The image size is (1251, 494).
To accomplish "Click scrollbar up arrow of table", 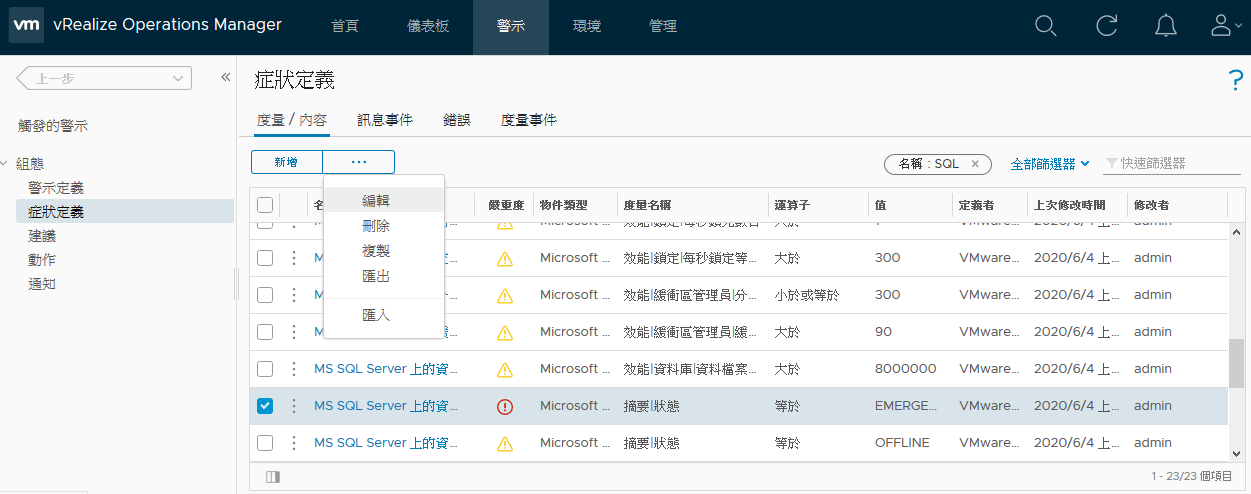I will (x=1237, y=231).
